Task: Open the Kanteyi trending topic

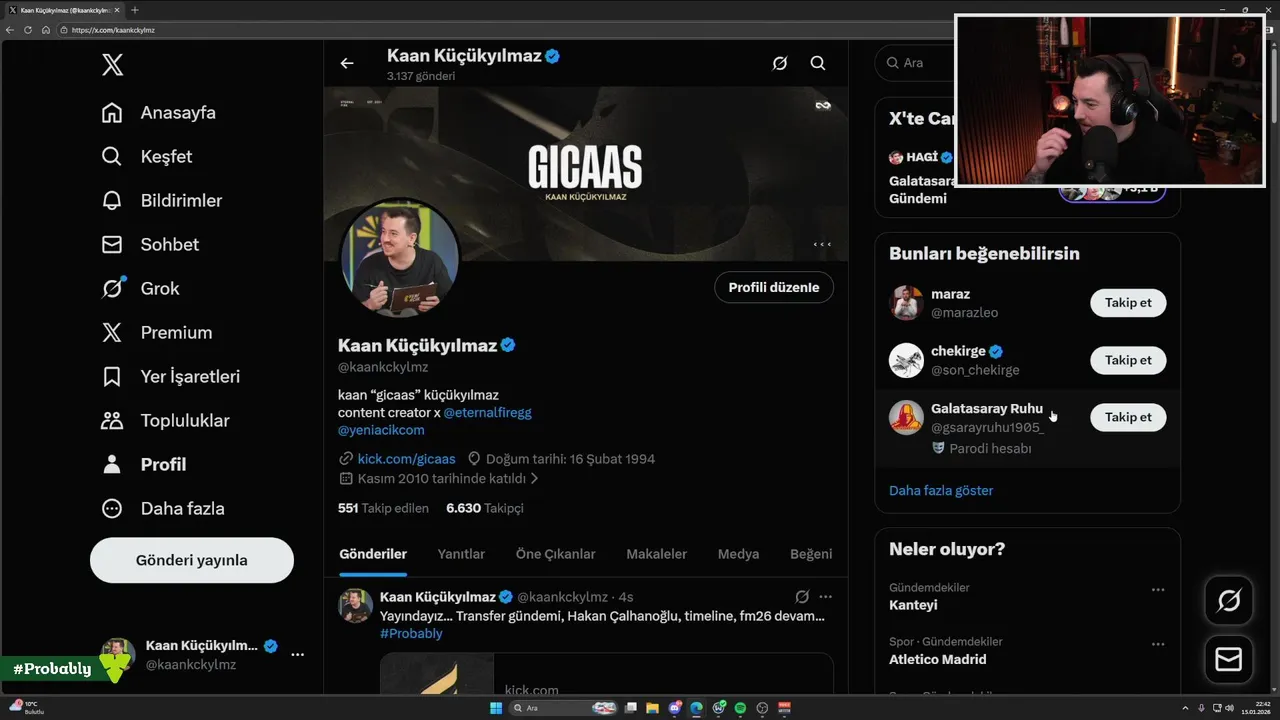Action: 913,605
